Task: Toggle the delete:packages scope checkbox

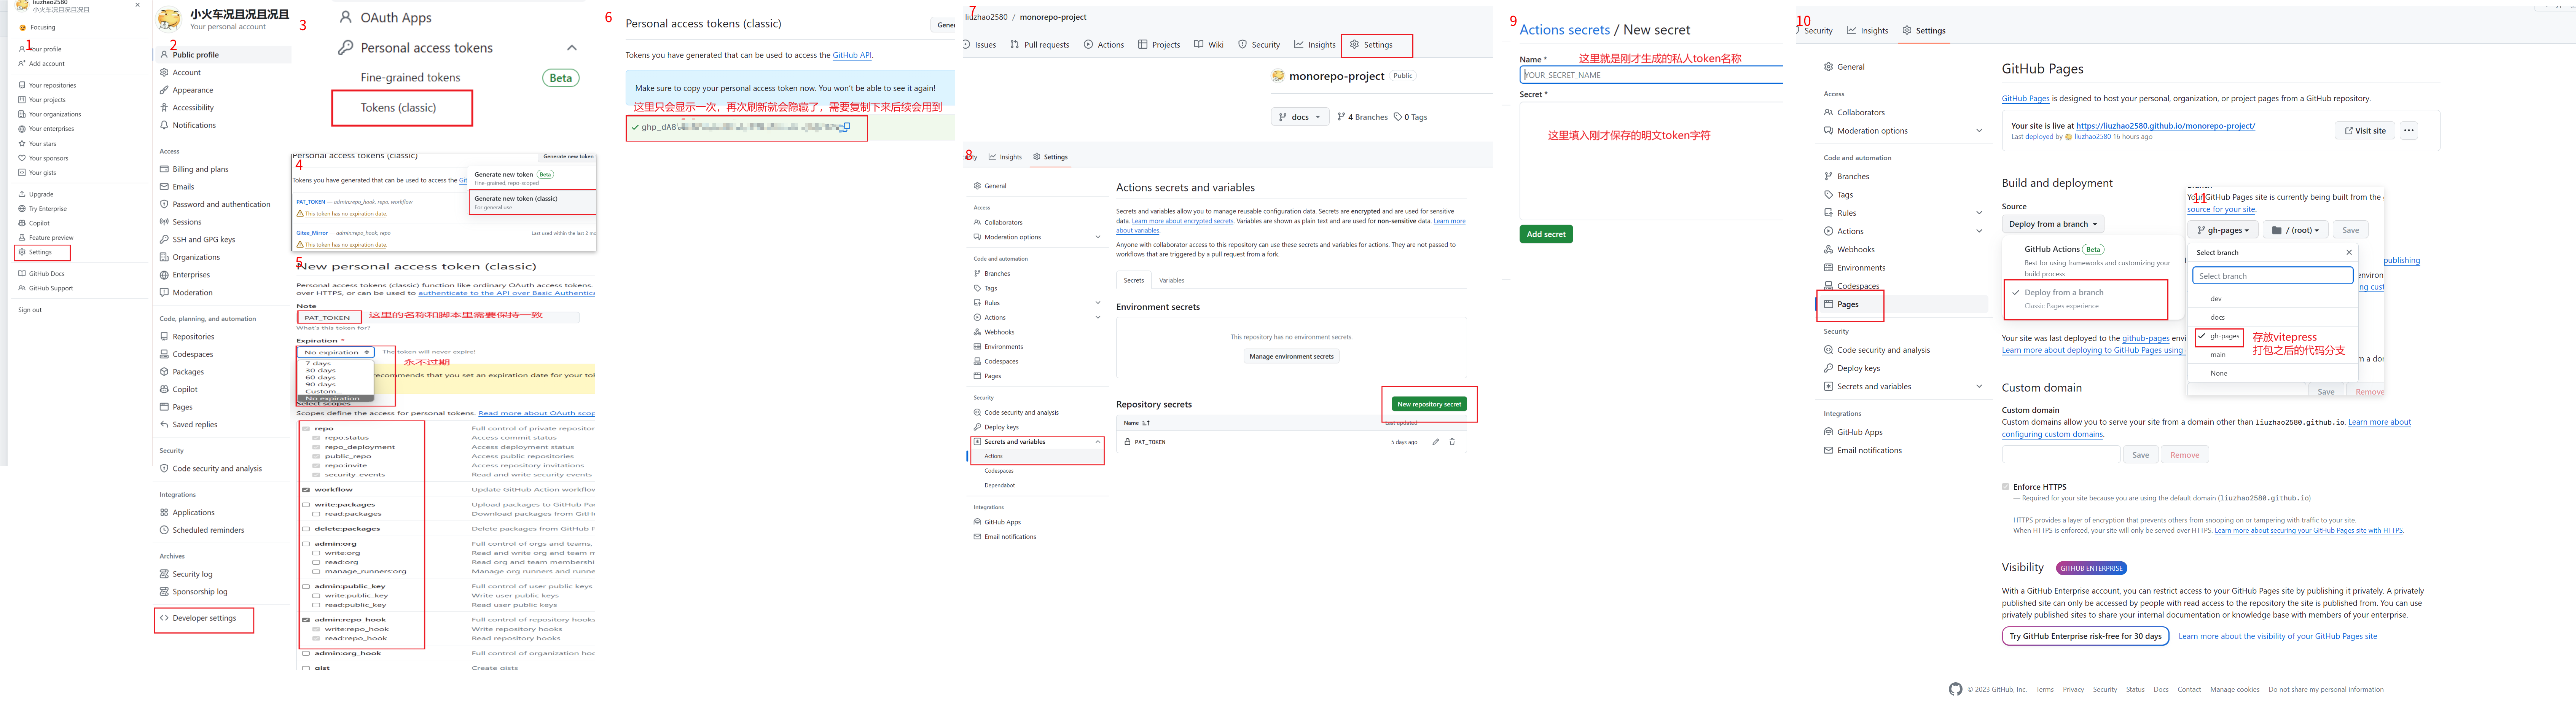Action: pyautogui.click(x=306, y=529)
